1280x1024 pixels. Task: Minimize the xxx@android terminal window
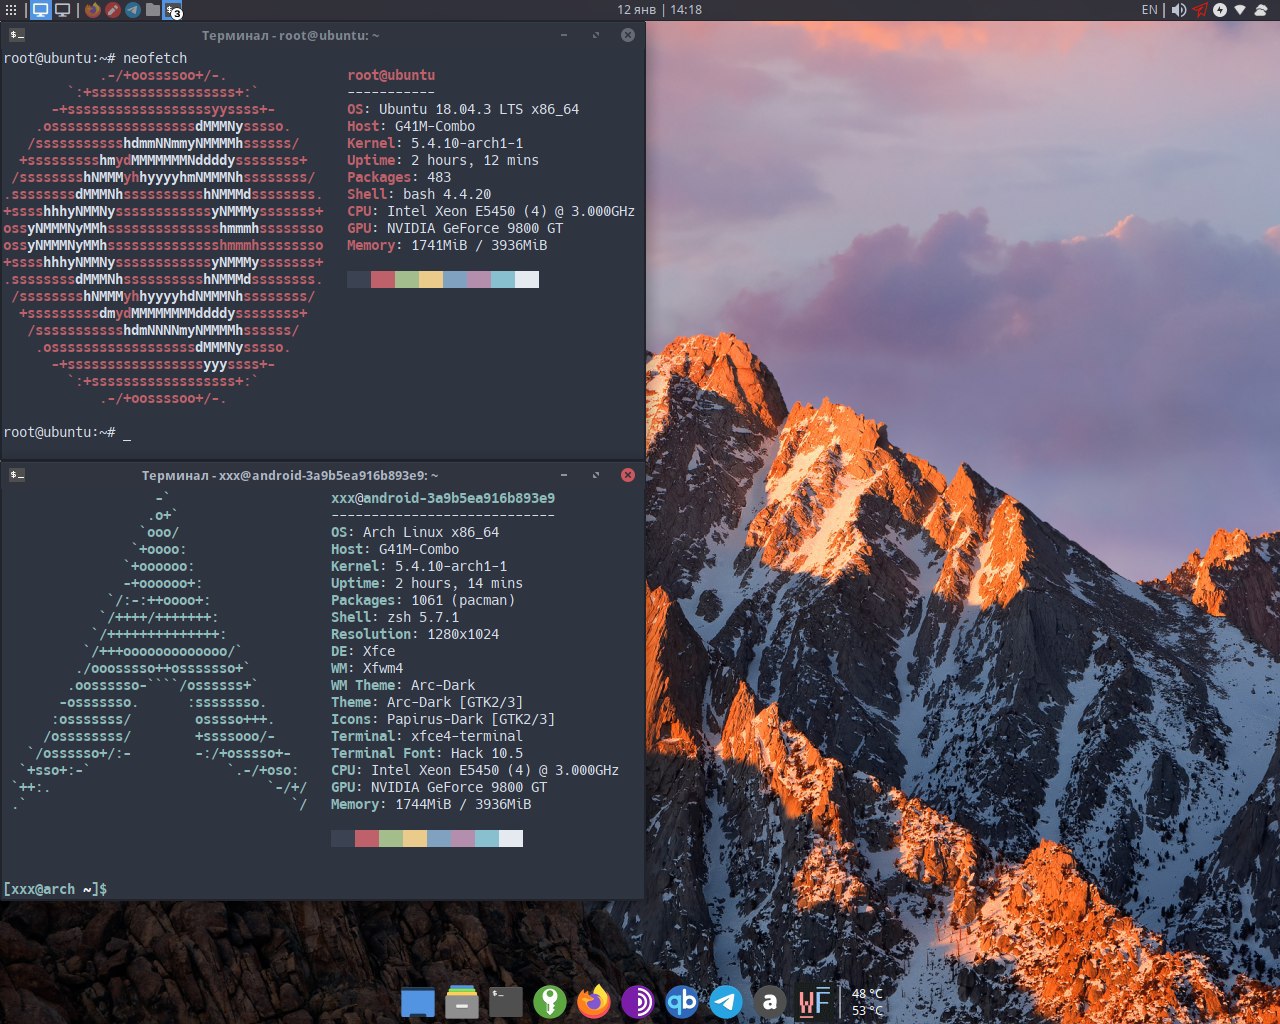coord(564,475)
